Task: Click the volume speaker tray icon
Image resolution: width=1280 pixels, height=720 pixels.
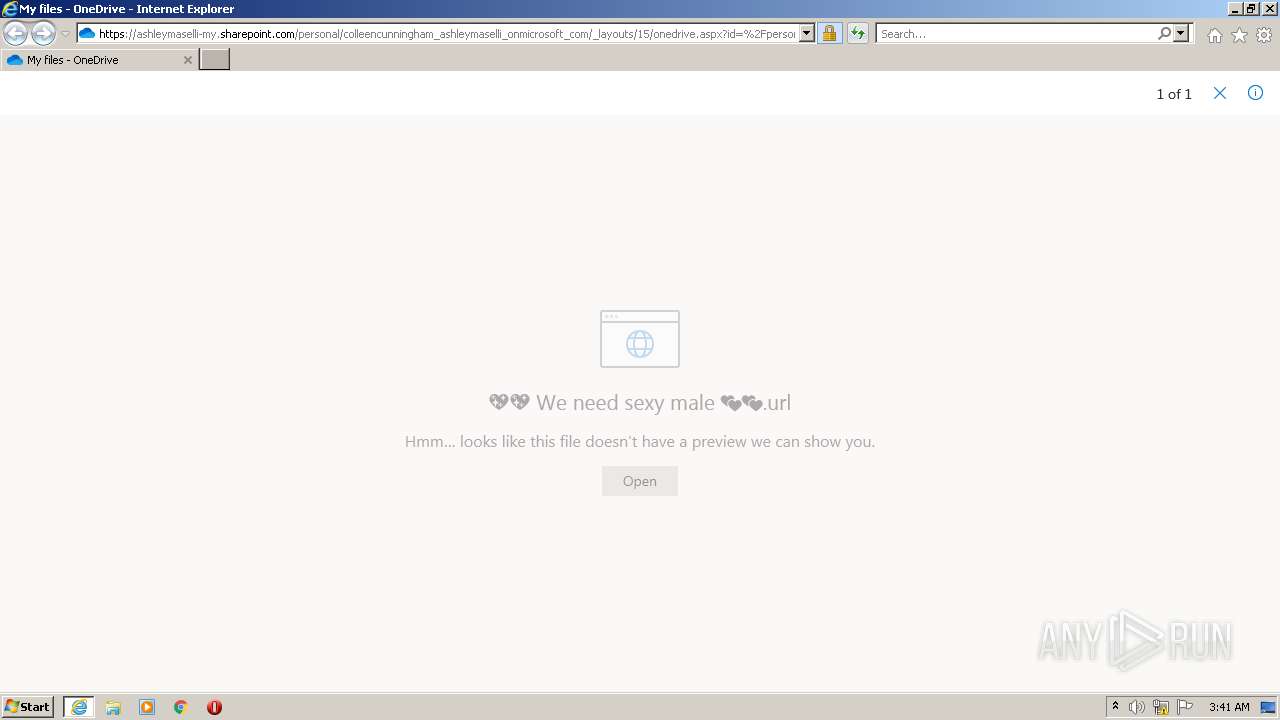Action: [1137, 707]
